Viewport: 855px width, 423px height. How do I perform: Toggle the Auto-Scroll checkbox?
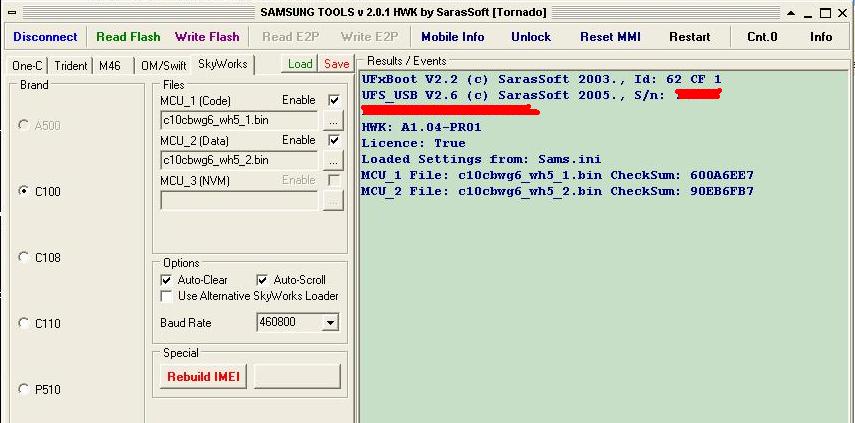[262, 280]
